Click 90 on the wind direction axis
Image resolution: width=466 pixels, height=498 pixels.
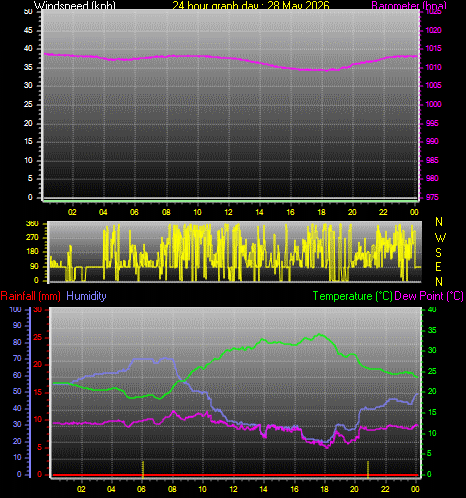[34, 266]
